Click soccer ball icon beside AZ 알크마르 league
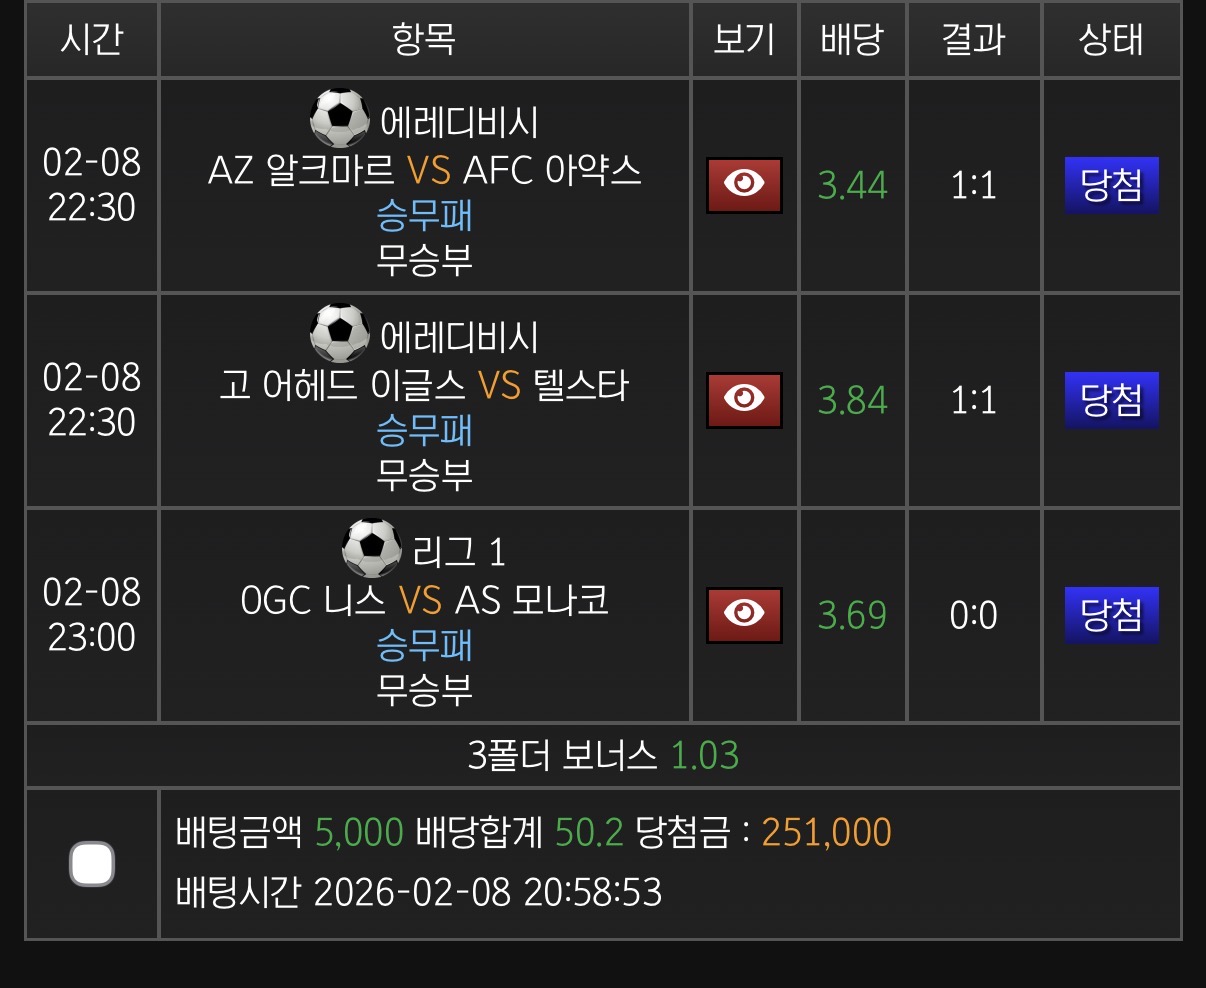Viewport: 1206px width, 988px height. (340, 119)
